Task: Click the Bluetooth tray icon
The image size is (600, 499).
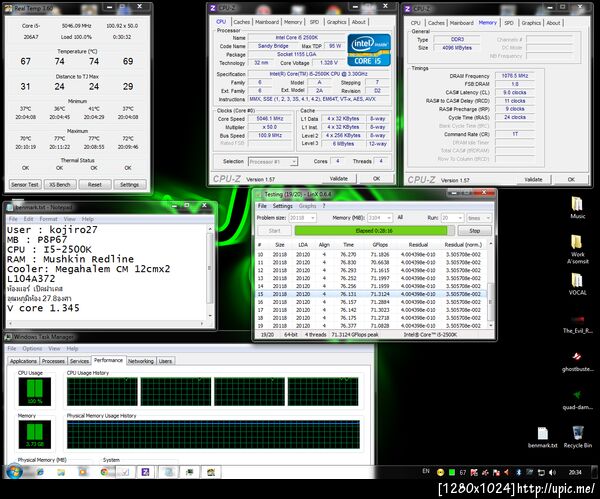Action: pos(519,473)
